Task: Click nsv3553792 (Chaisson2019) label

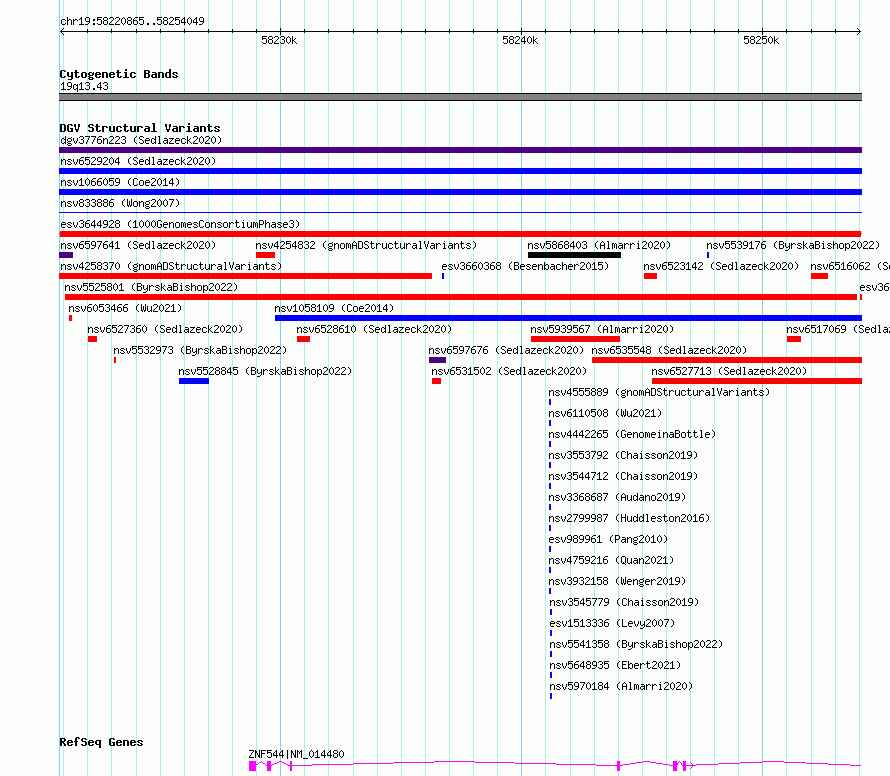Action: coord(623,455)
